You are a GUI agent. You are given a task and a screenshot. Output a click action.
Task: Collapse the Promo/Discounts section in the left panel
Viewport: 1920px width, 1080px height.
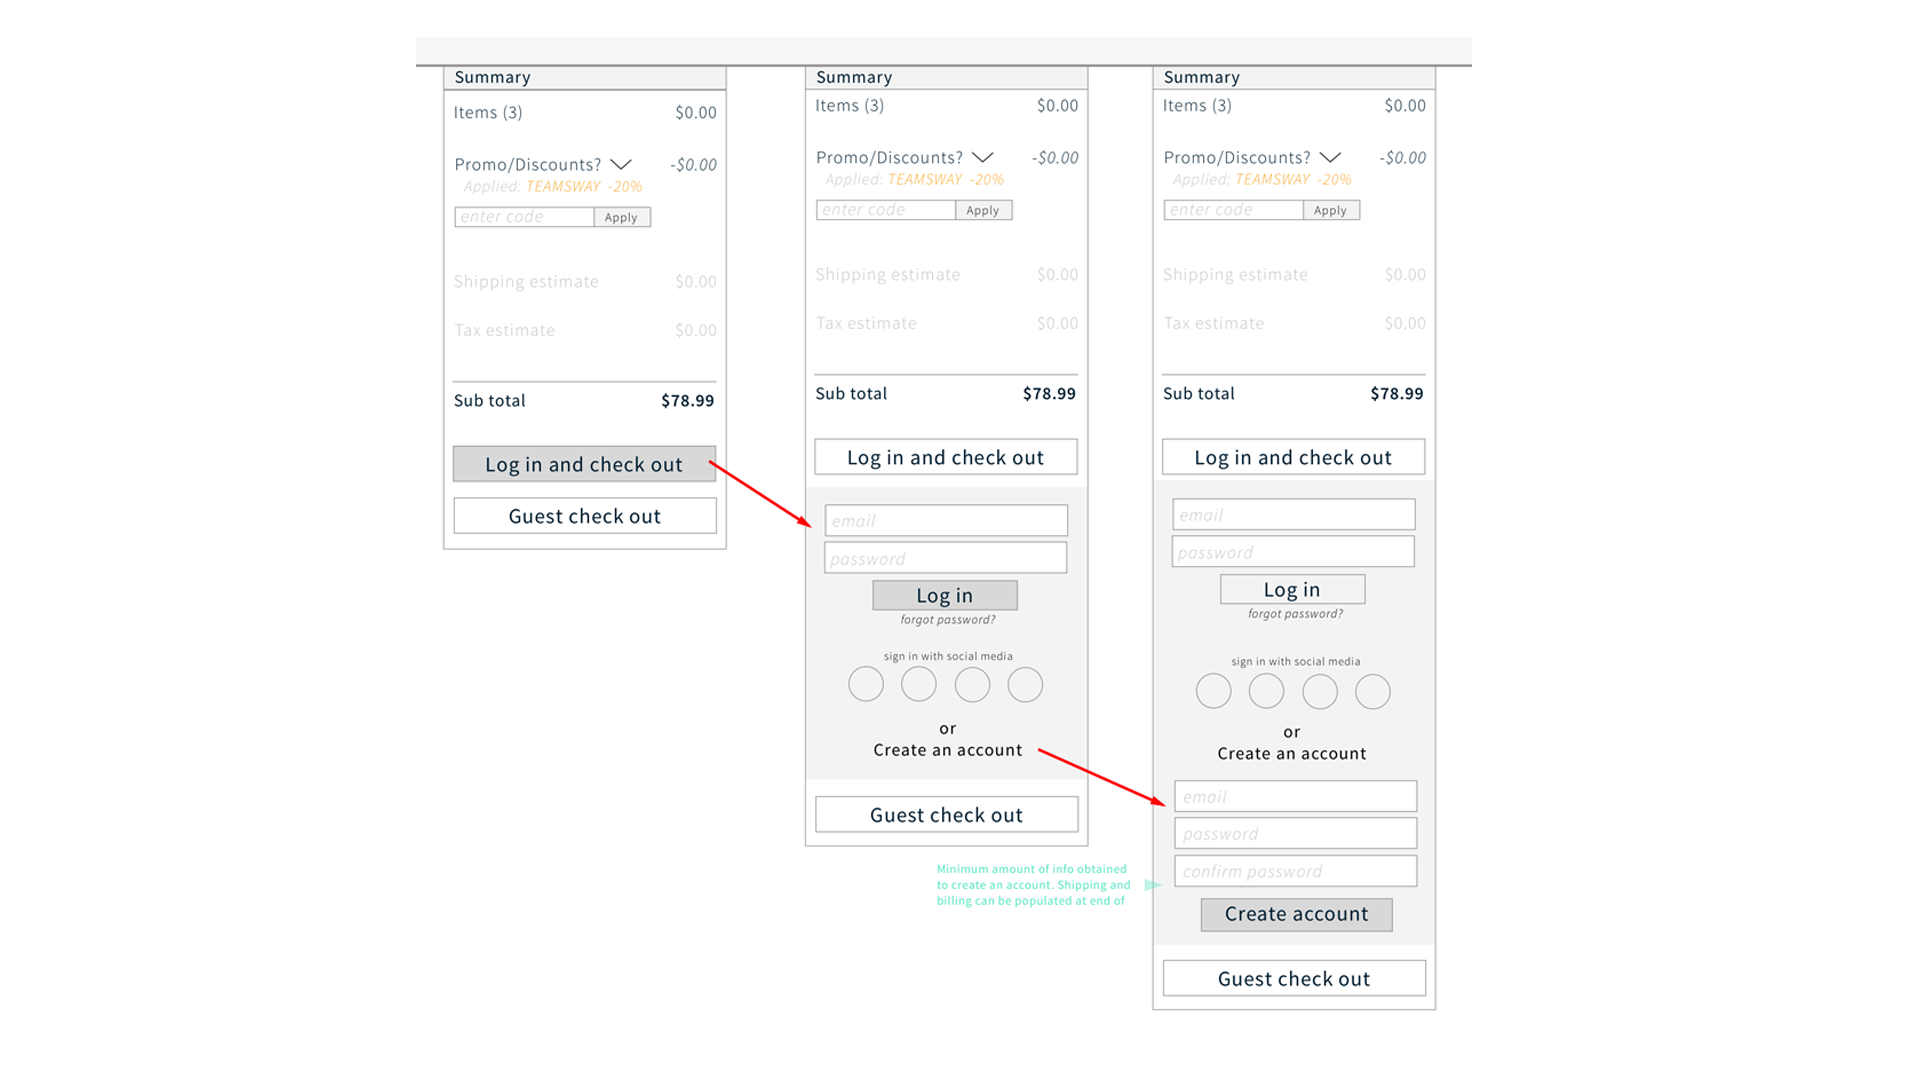[620, 164]
